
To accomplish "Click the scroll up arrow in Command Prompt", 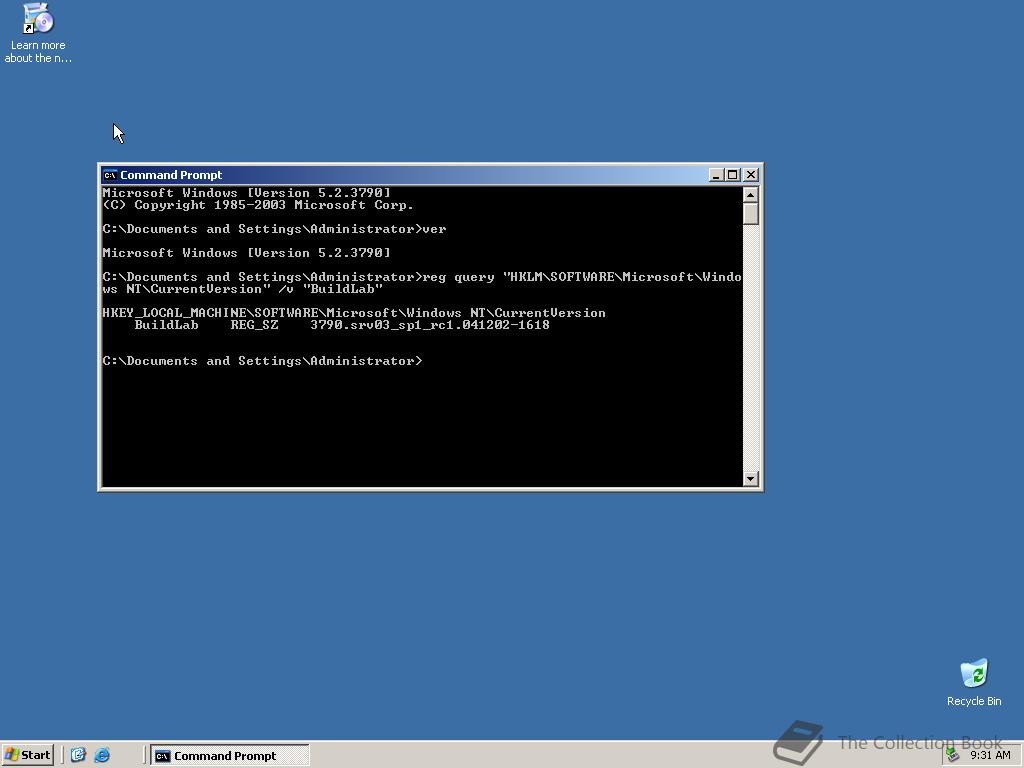I will point(750,195).
